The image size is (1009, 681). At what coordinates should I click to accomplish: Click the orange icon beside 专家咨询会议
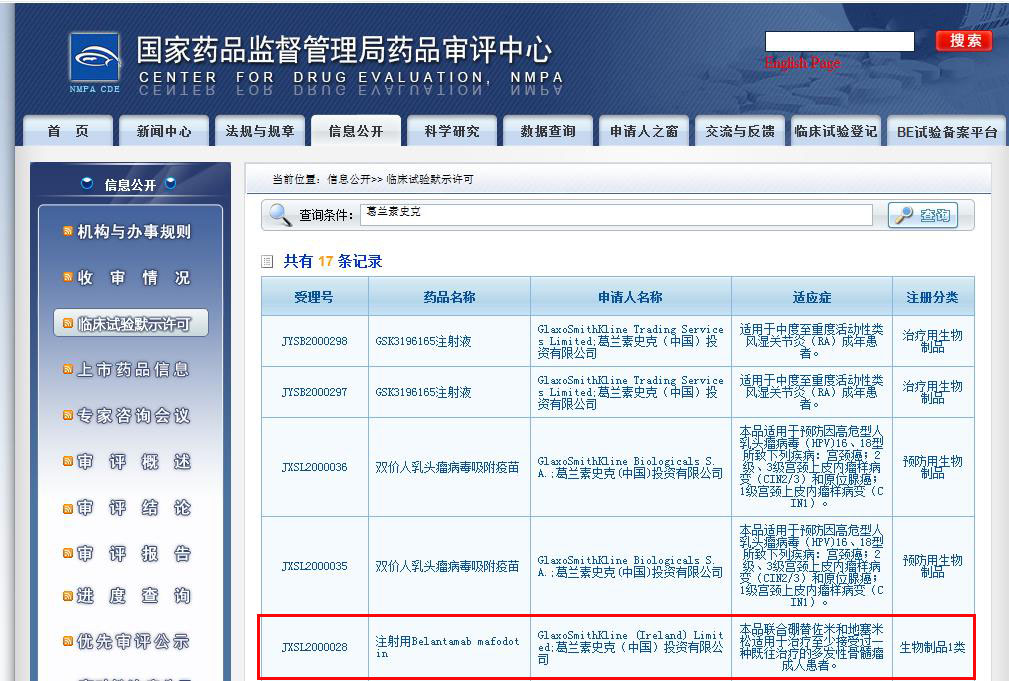tap(68, 416)
